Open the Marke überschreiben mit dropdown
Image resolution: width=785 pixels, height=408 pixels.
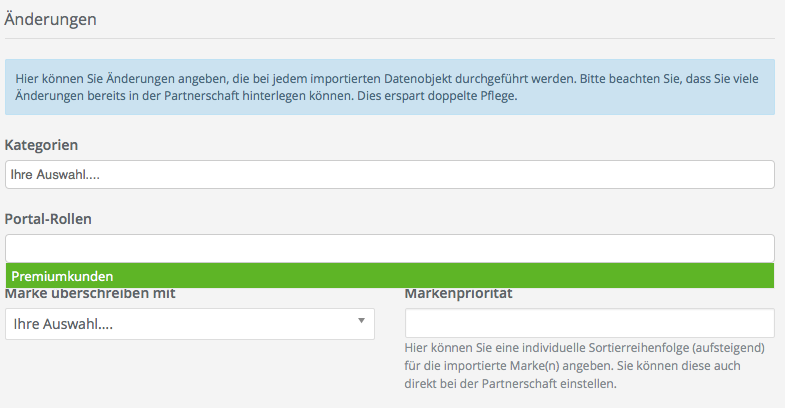tap(189, 324)
